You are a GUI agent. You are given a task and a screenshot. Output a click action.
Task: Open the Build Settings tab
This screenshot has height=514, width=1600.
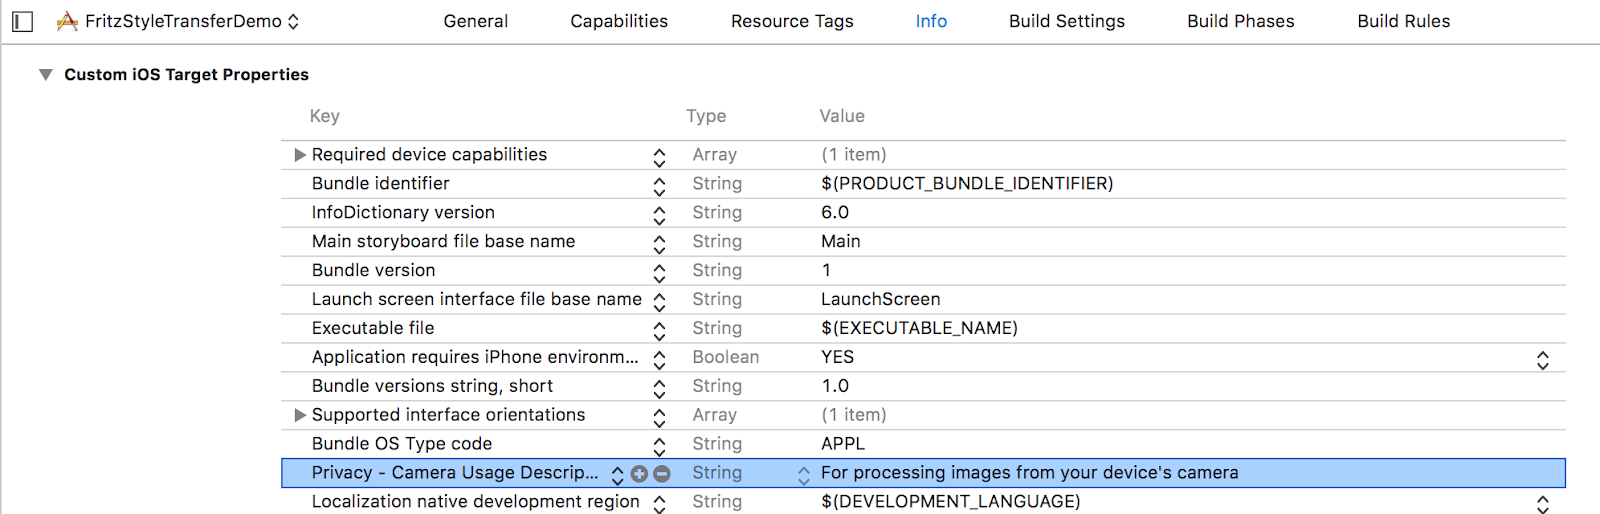click(x=1066, y=21)
